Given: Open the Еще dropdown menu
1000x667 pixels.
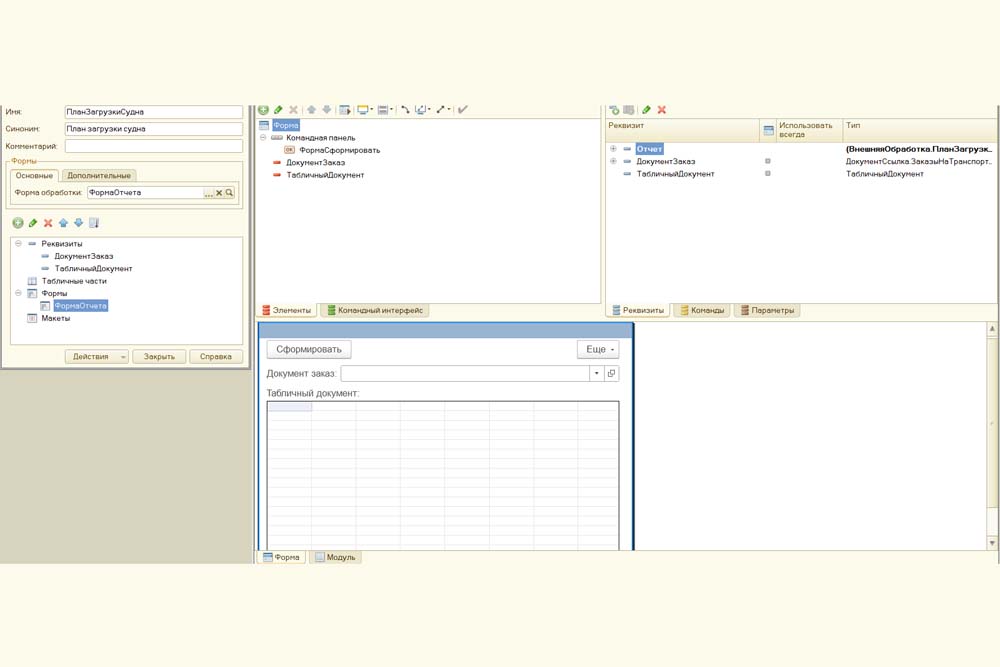Looking at the screenshot, I should (x=599, y=349).
